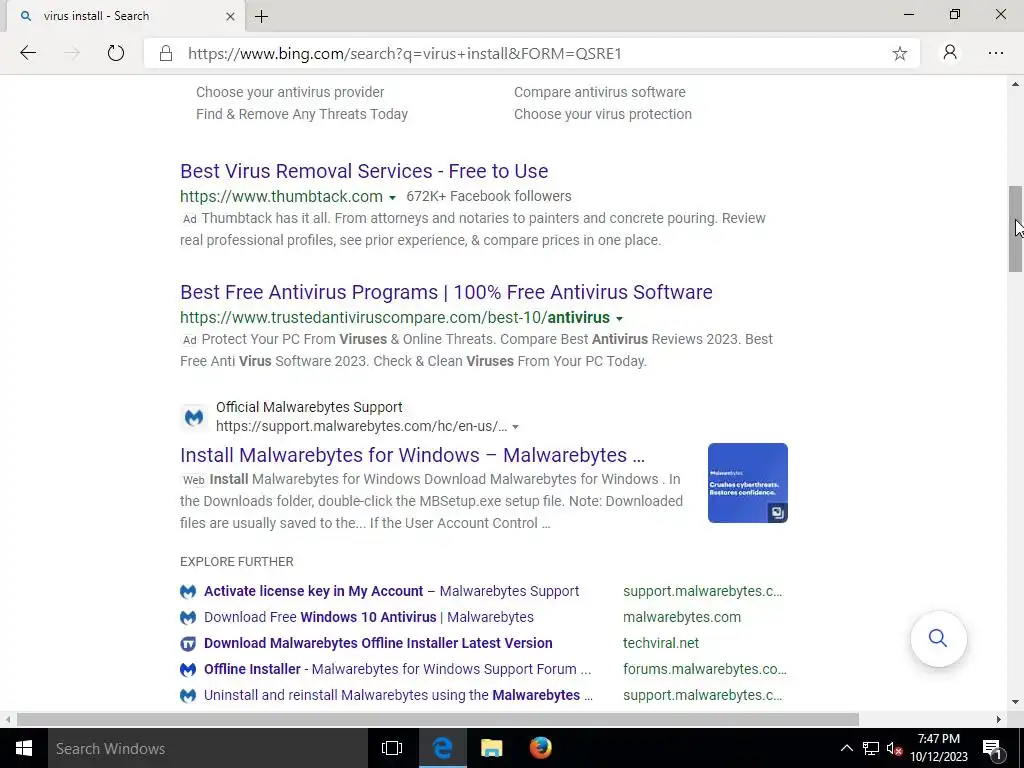Click vertical scrollbar thumb
The image size is (1024, 768).
click(x=1015, y=229)
